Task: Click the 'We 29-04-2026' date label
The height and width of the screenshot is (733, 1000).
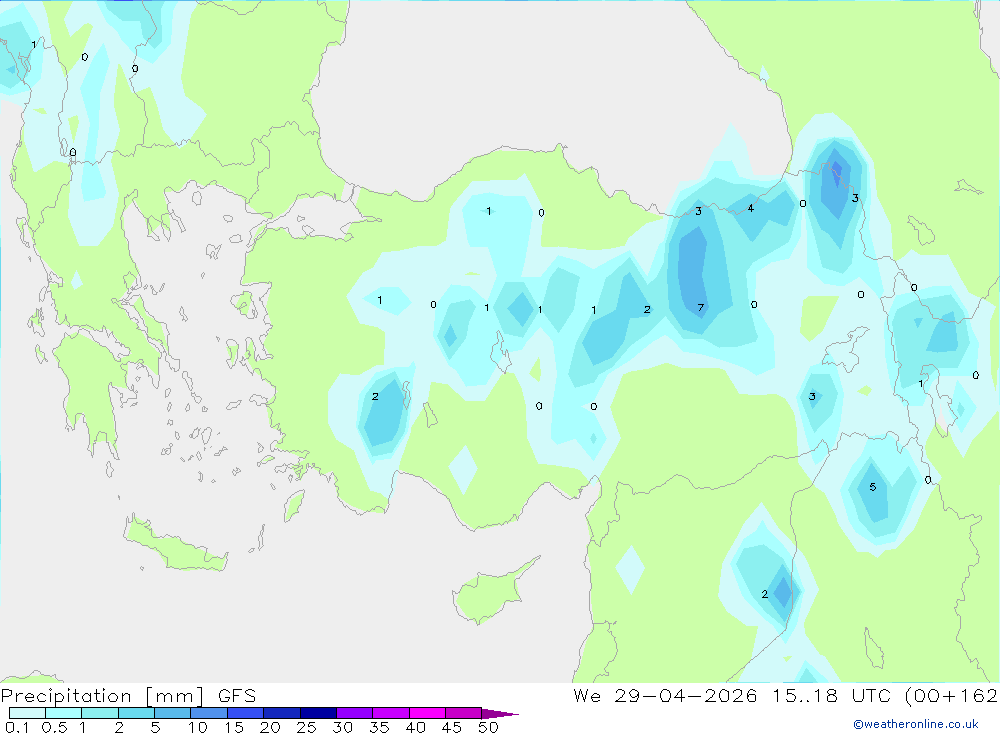Action: [665, 696]
